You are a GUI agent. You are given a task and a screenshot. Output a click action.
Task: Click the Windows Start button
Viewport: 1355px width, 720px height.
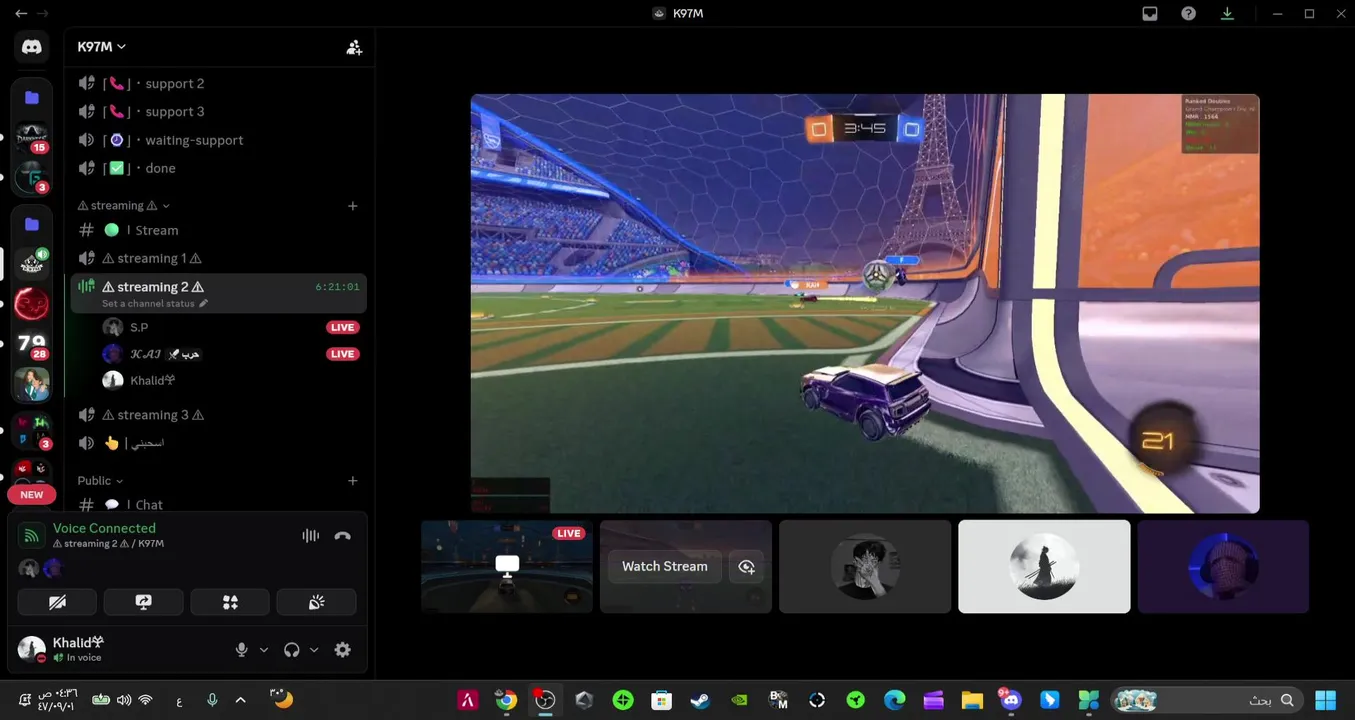pos(1326,700)
